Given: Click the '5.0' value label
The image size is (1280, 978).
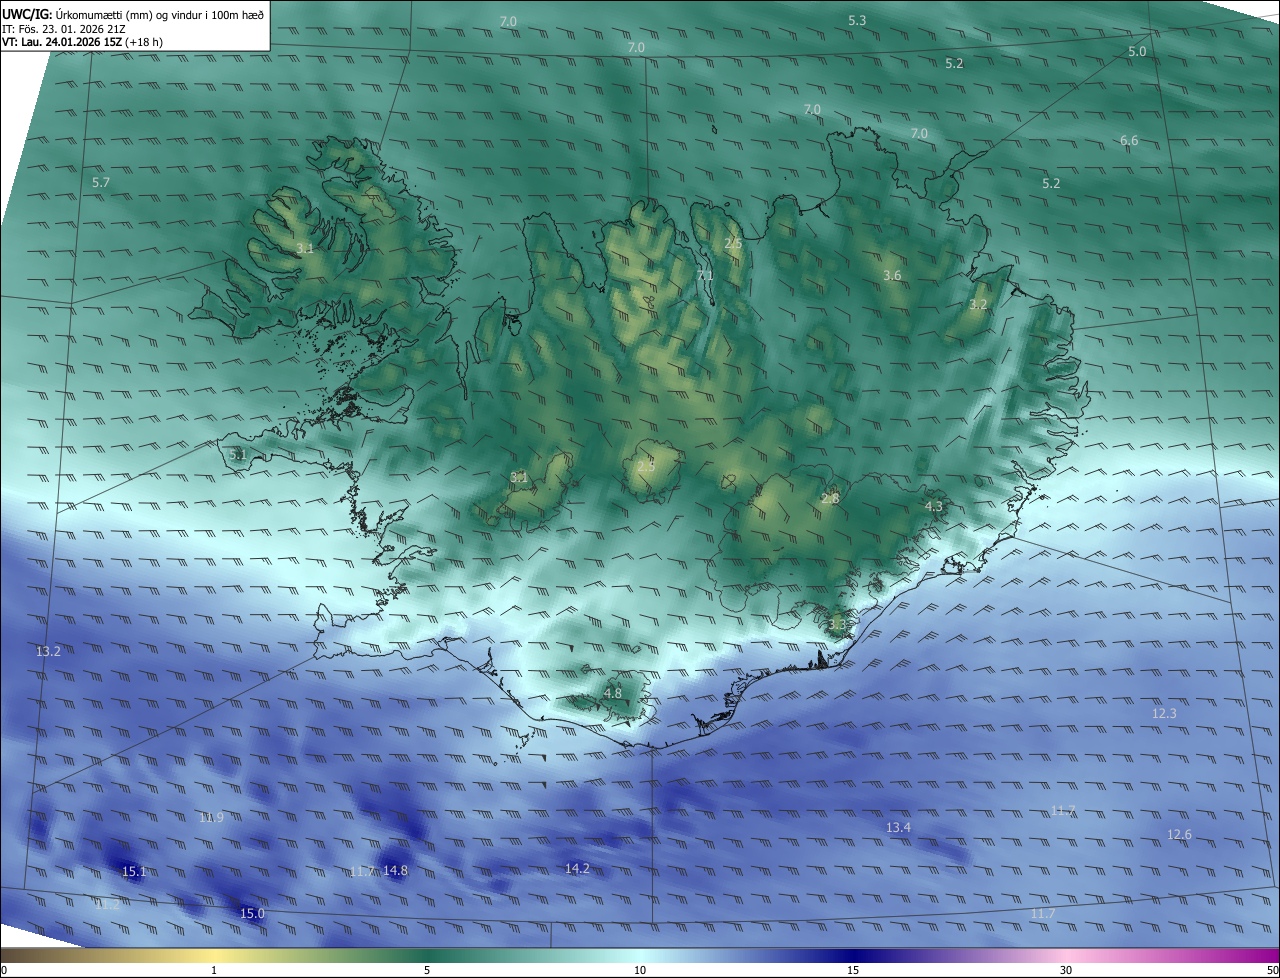Looking at the screenshot, I should click(1137, 52).
